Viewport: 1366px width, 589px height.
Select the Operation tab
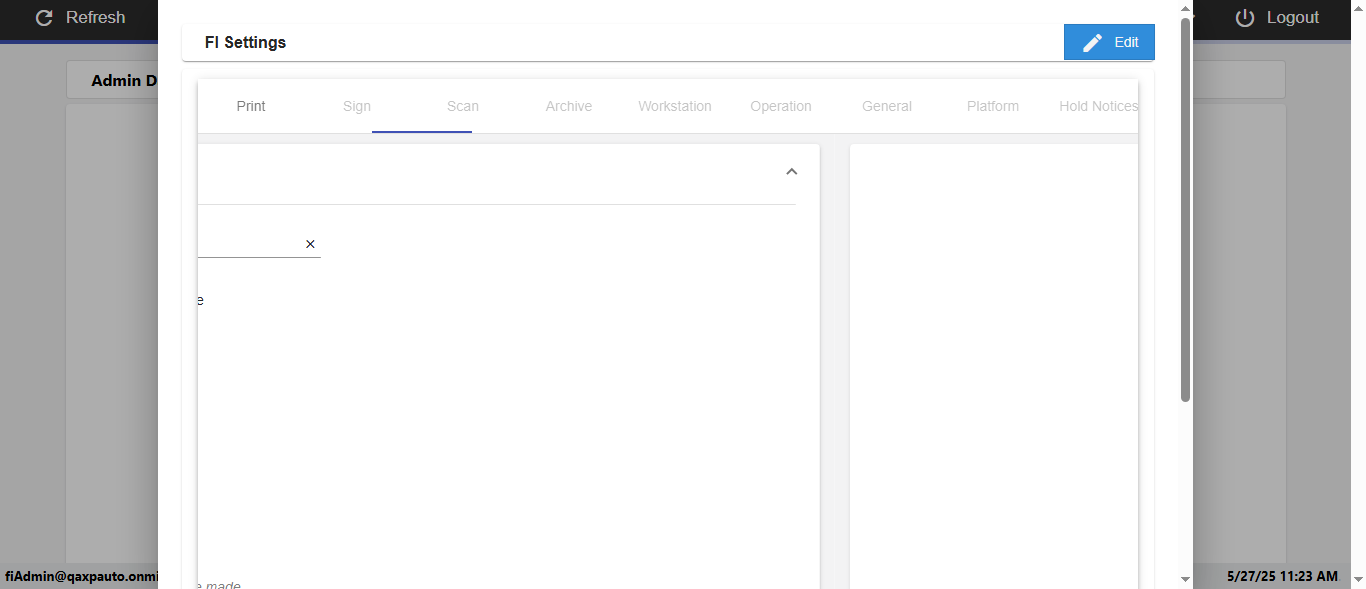pyautogui.click(x=781, y=106)
